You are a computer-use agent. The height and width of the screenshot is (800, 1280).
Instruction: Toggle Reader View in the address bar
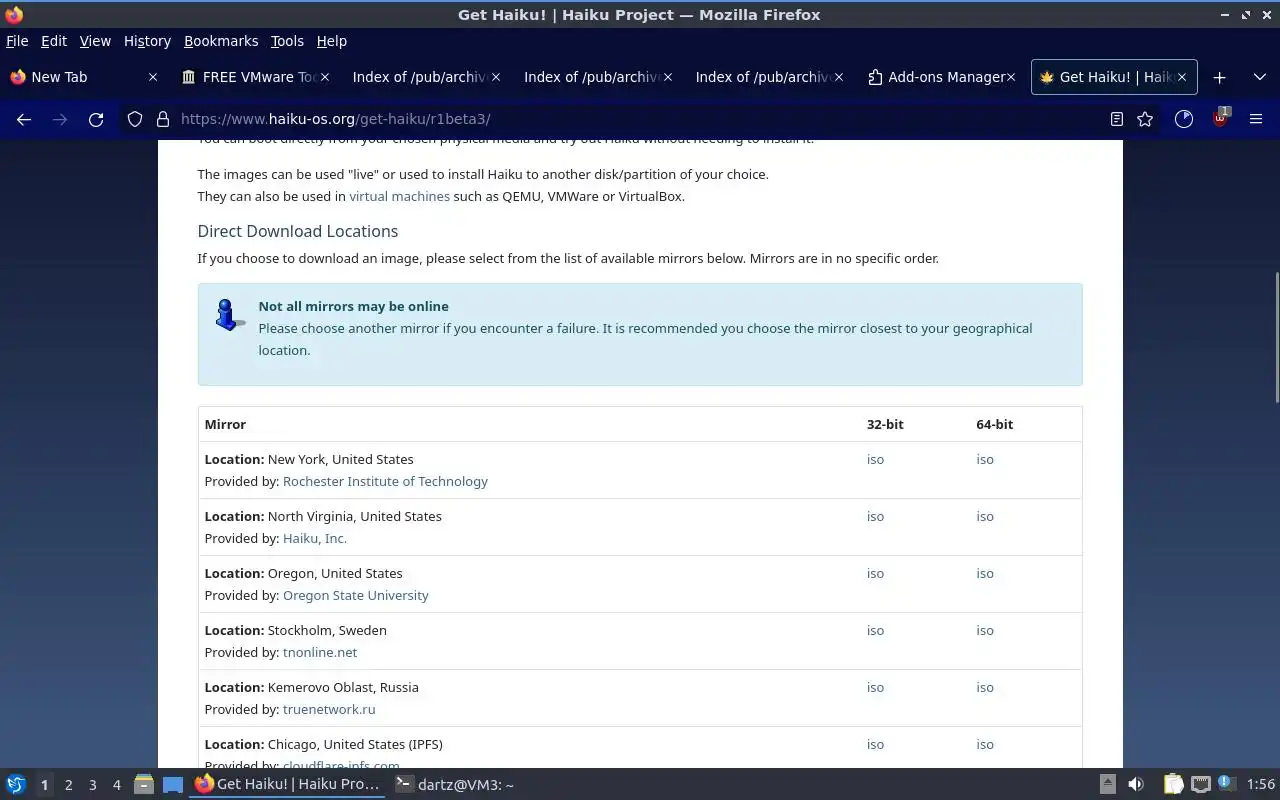[1117, 119]
